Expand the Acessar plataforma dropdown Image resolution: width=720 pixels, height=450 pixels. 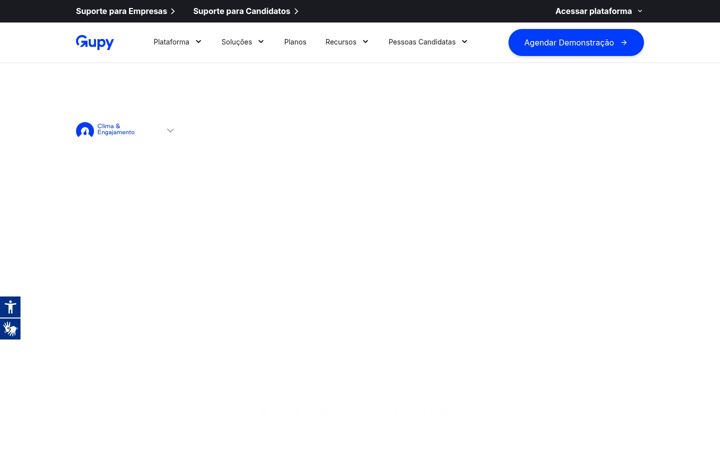click(x=599, y=11)
